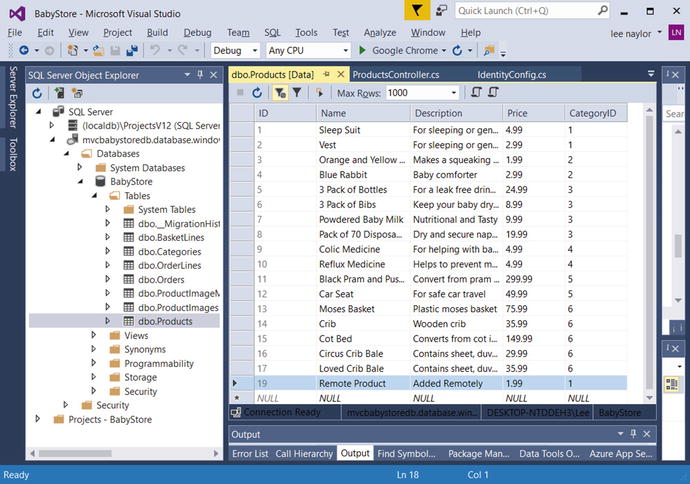The image size is (690, 484).
Task: Select the Moses Basket name cell
Action: pyautogui.click(x=363, y=309)
